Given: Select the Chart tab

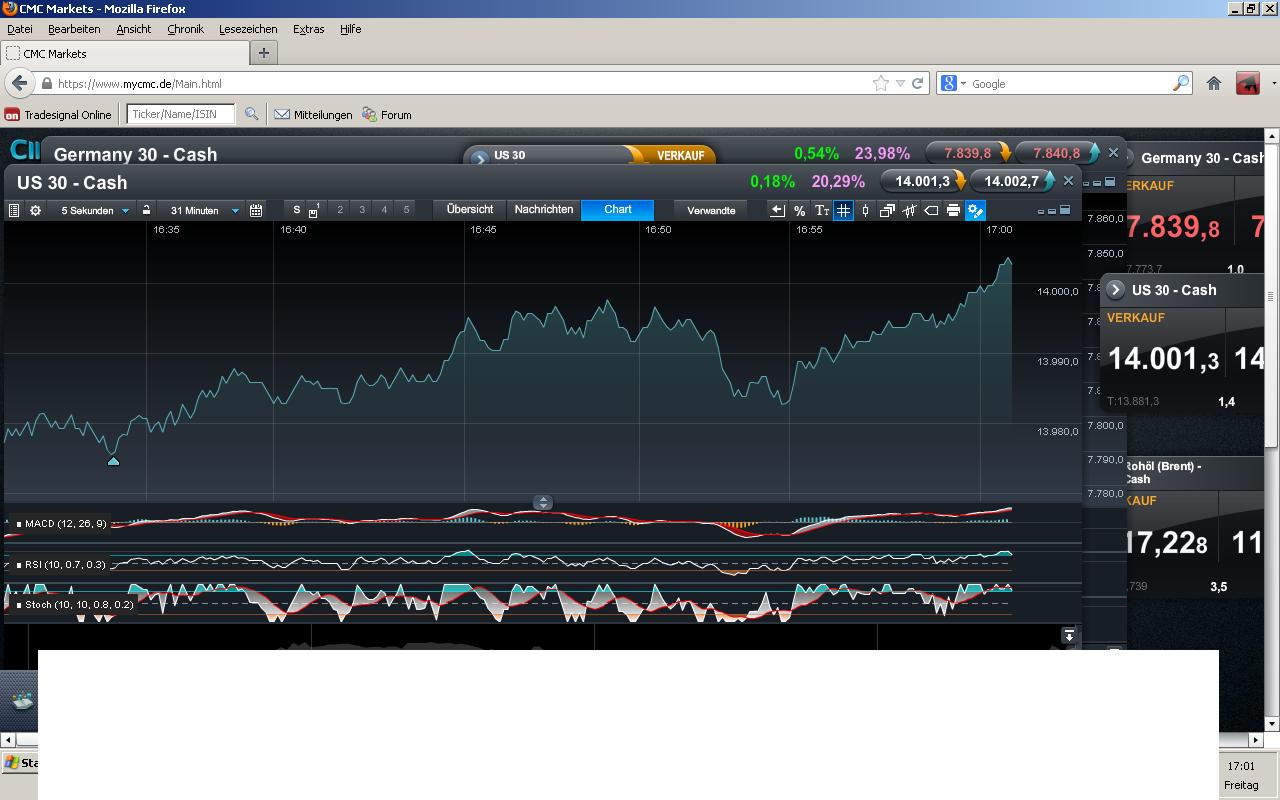Looking at the screenshot, I should coord(618,210).
